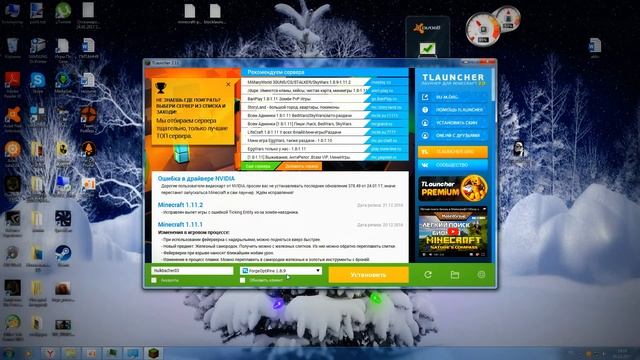Open launcher settings gear icon
640x360 pixels.
click(481, 275)
